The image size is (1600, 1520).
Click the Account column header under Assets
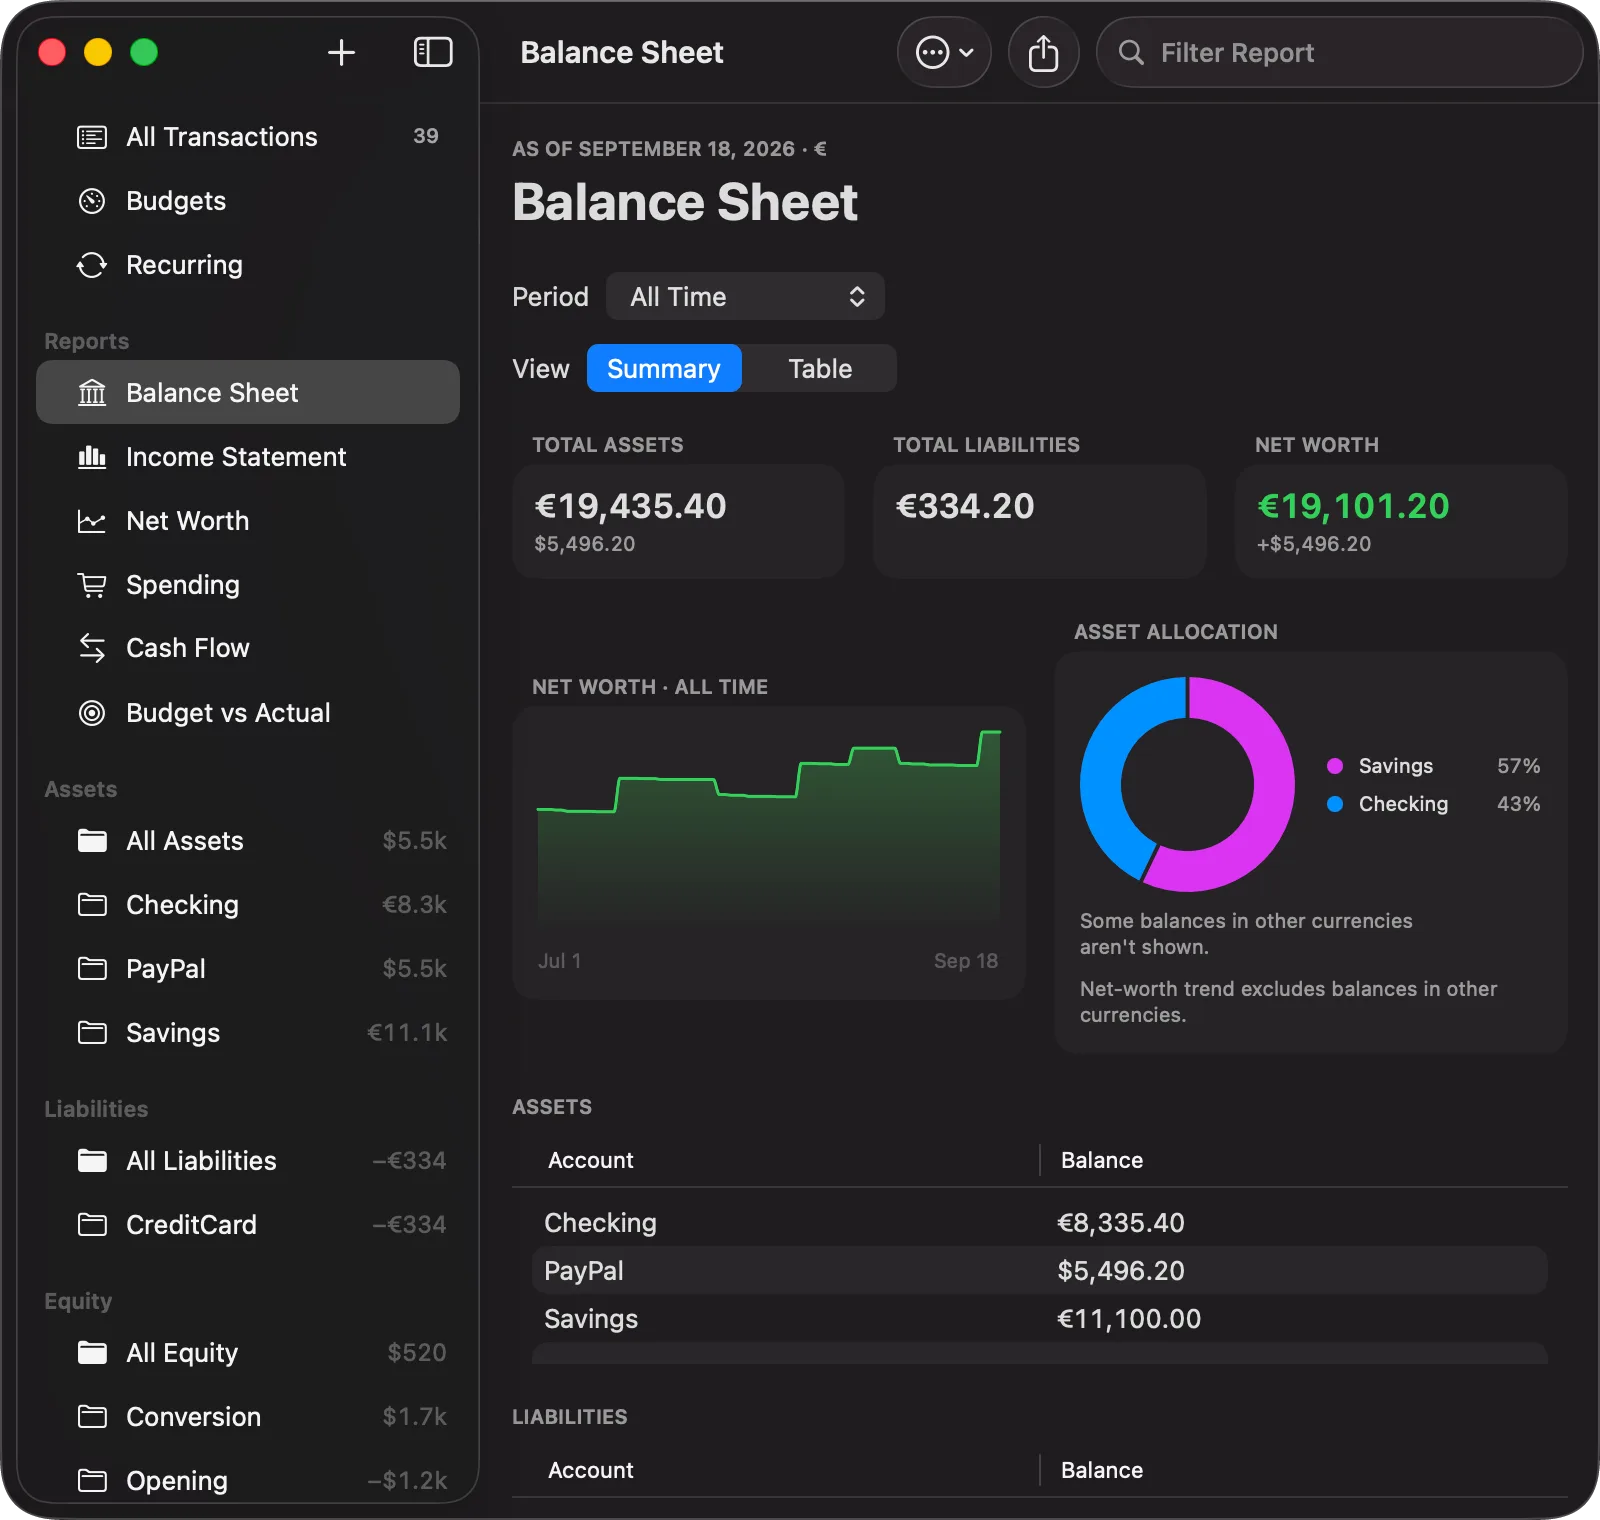(x=591, y=1160)
